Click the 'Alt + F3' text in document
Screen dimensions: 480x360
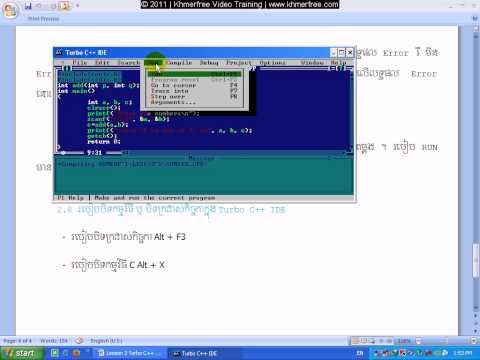[x=170, y=237]
